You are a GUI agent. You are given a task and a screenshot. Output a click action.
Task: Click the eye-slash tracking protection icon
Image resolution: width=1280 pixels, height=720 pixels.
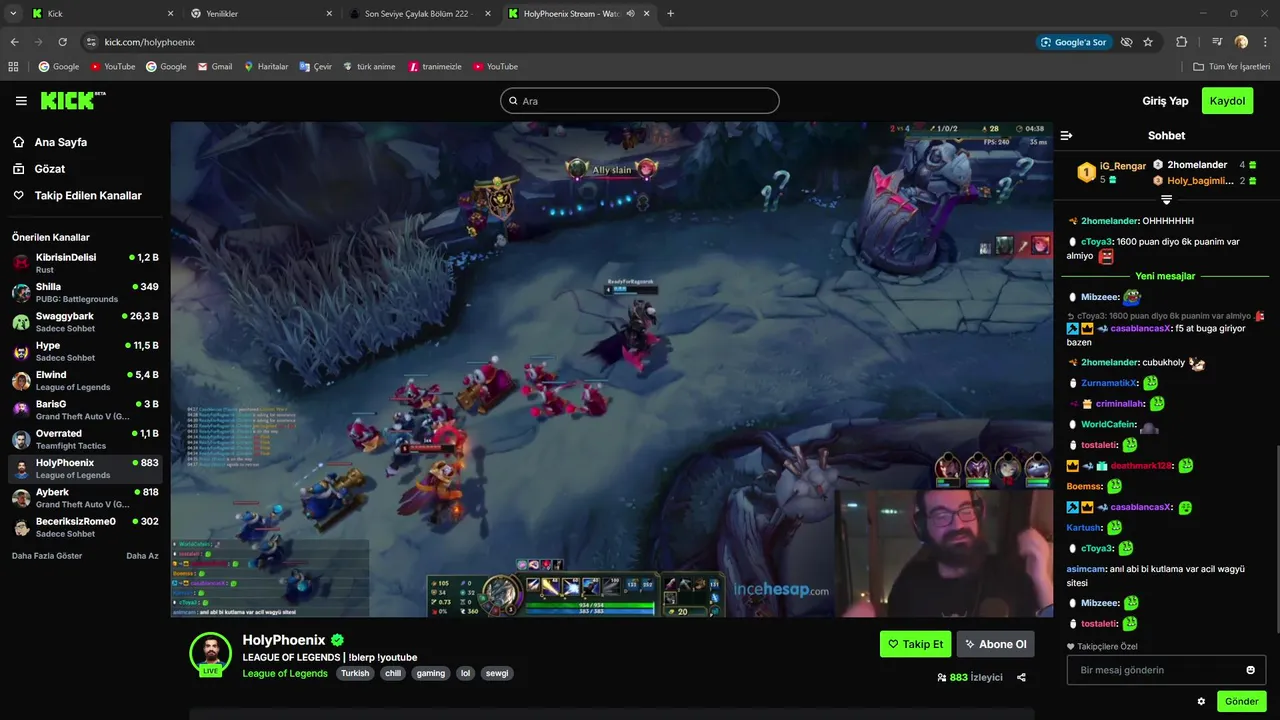tap(1126, 42)
